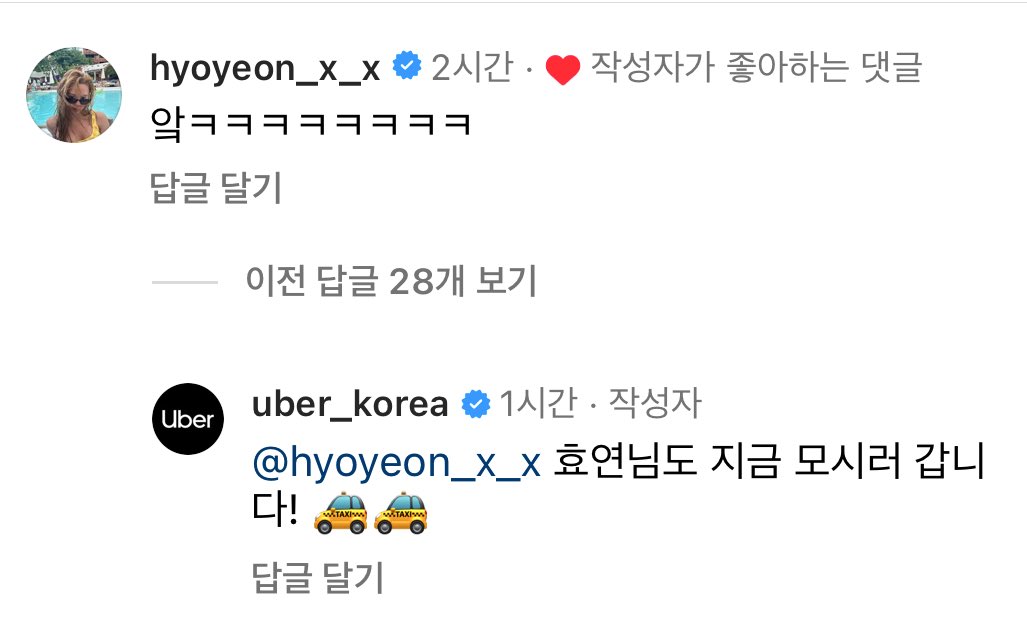Click the '작성자가 좋아하는 댓글' label
This screenshot has width=1027, height=617.
[756, 67]
